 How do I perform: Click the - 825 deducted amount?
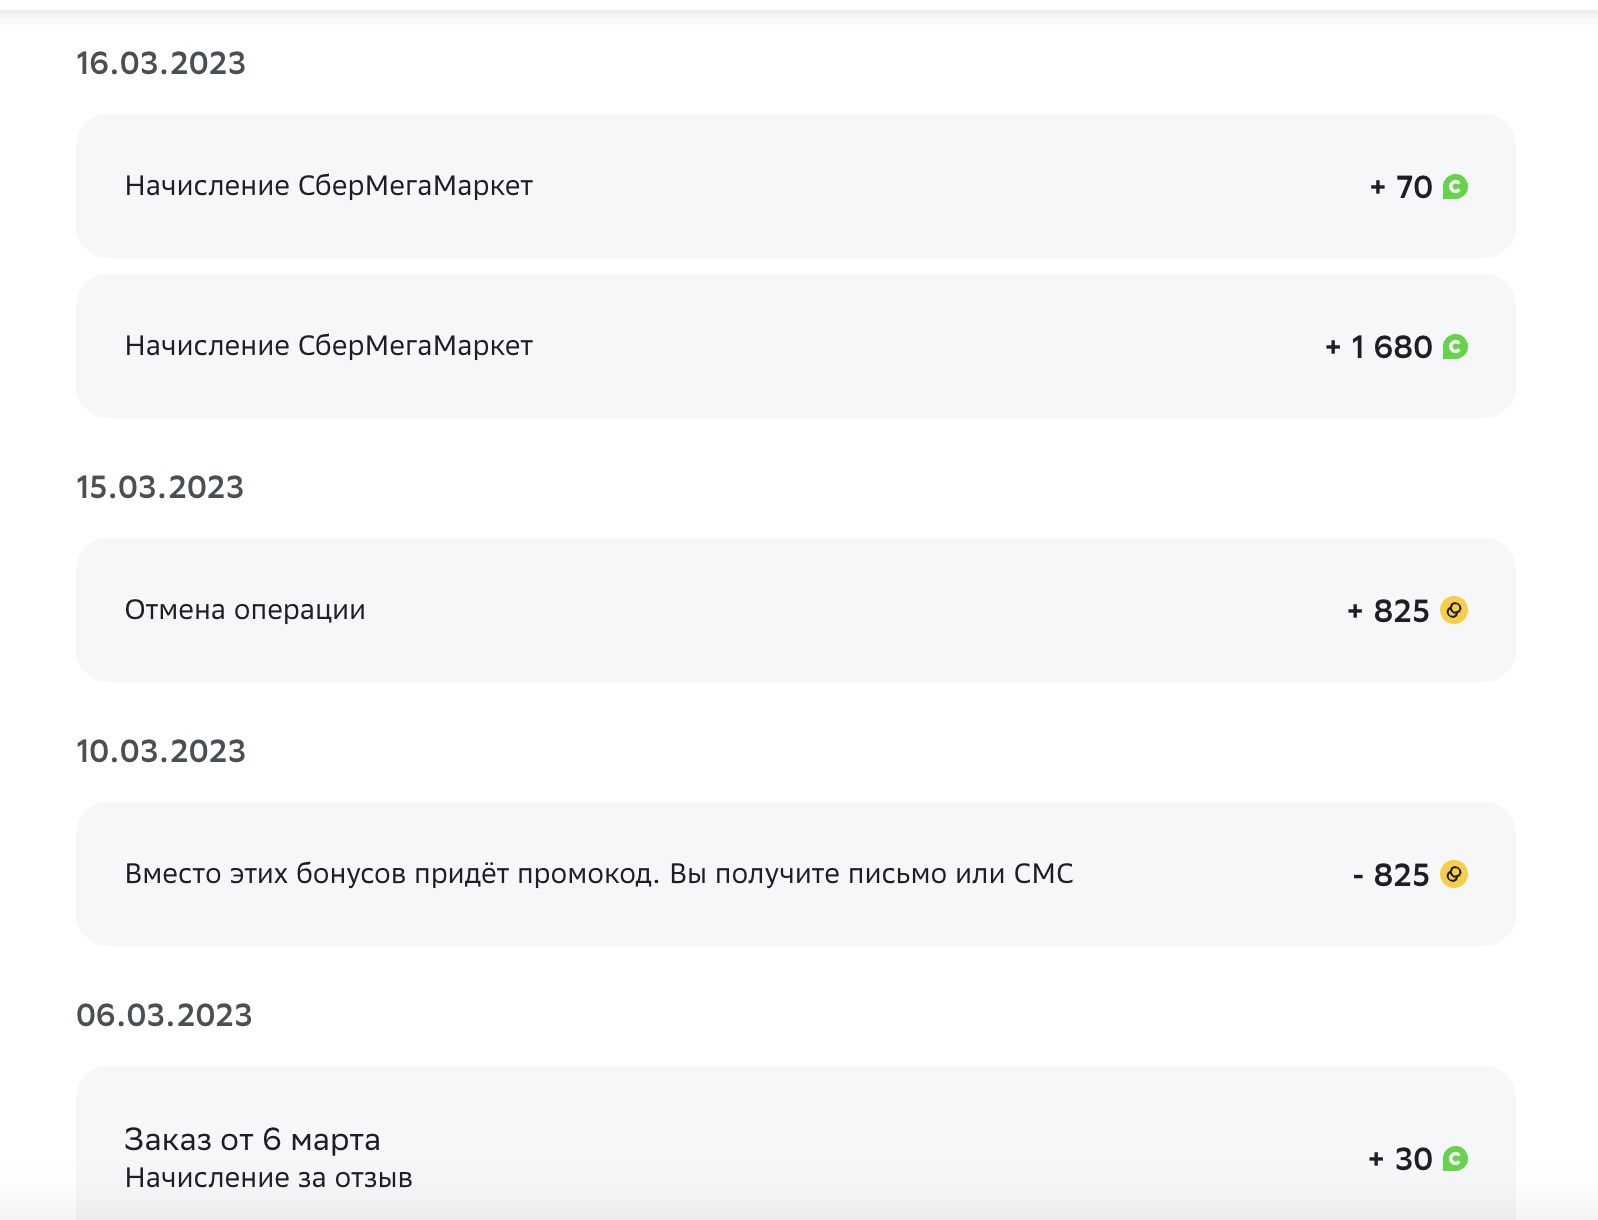[1391, 875]
